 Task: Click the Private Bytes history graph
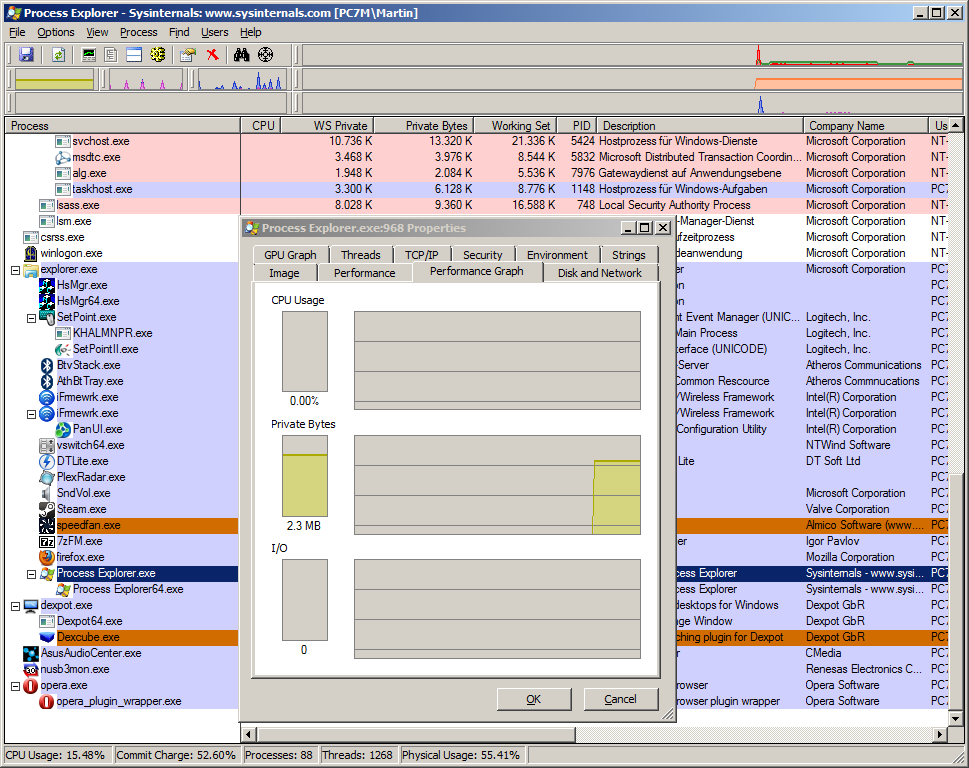tap(497, 485)
